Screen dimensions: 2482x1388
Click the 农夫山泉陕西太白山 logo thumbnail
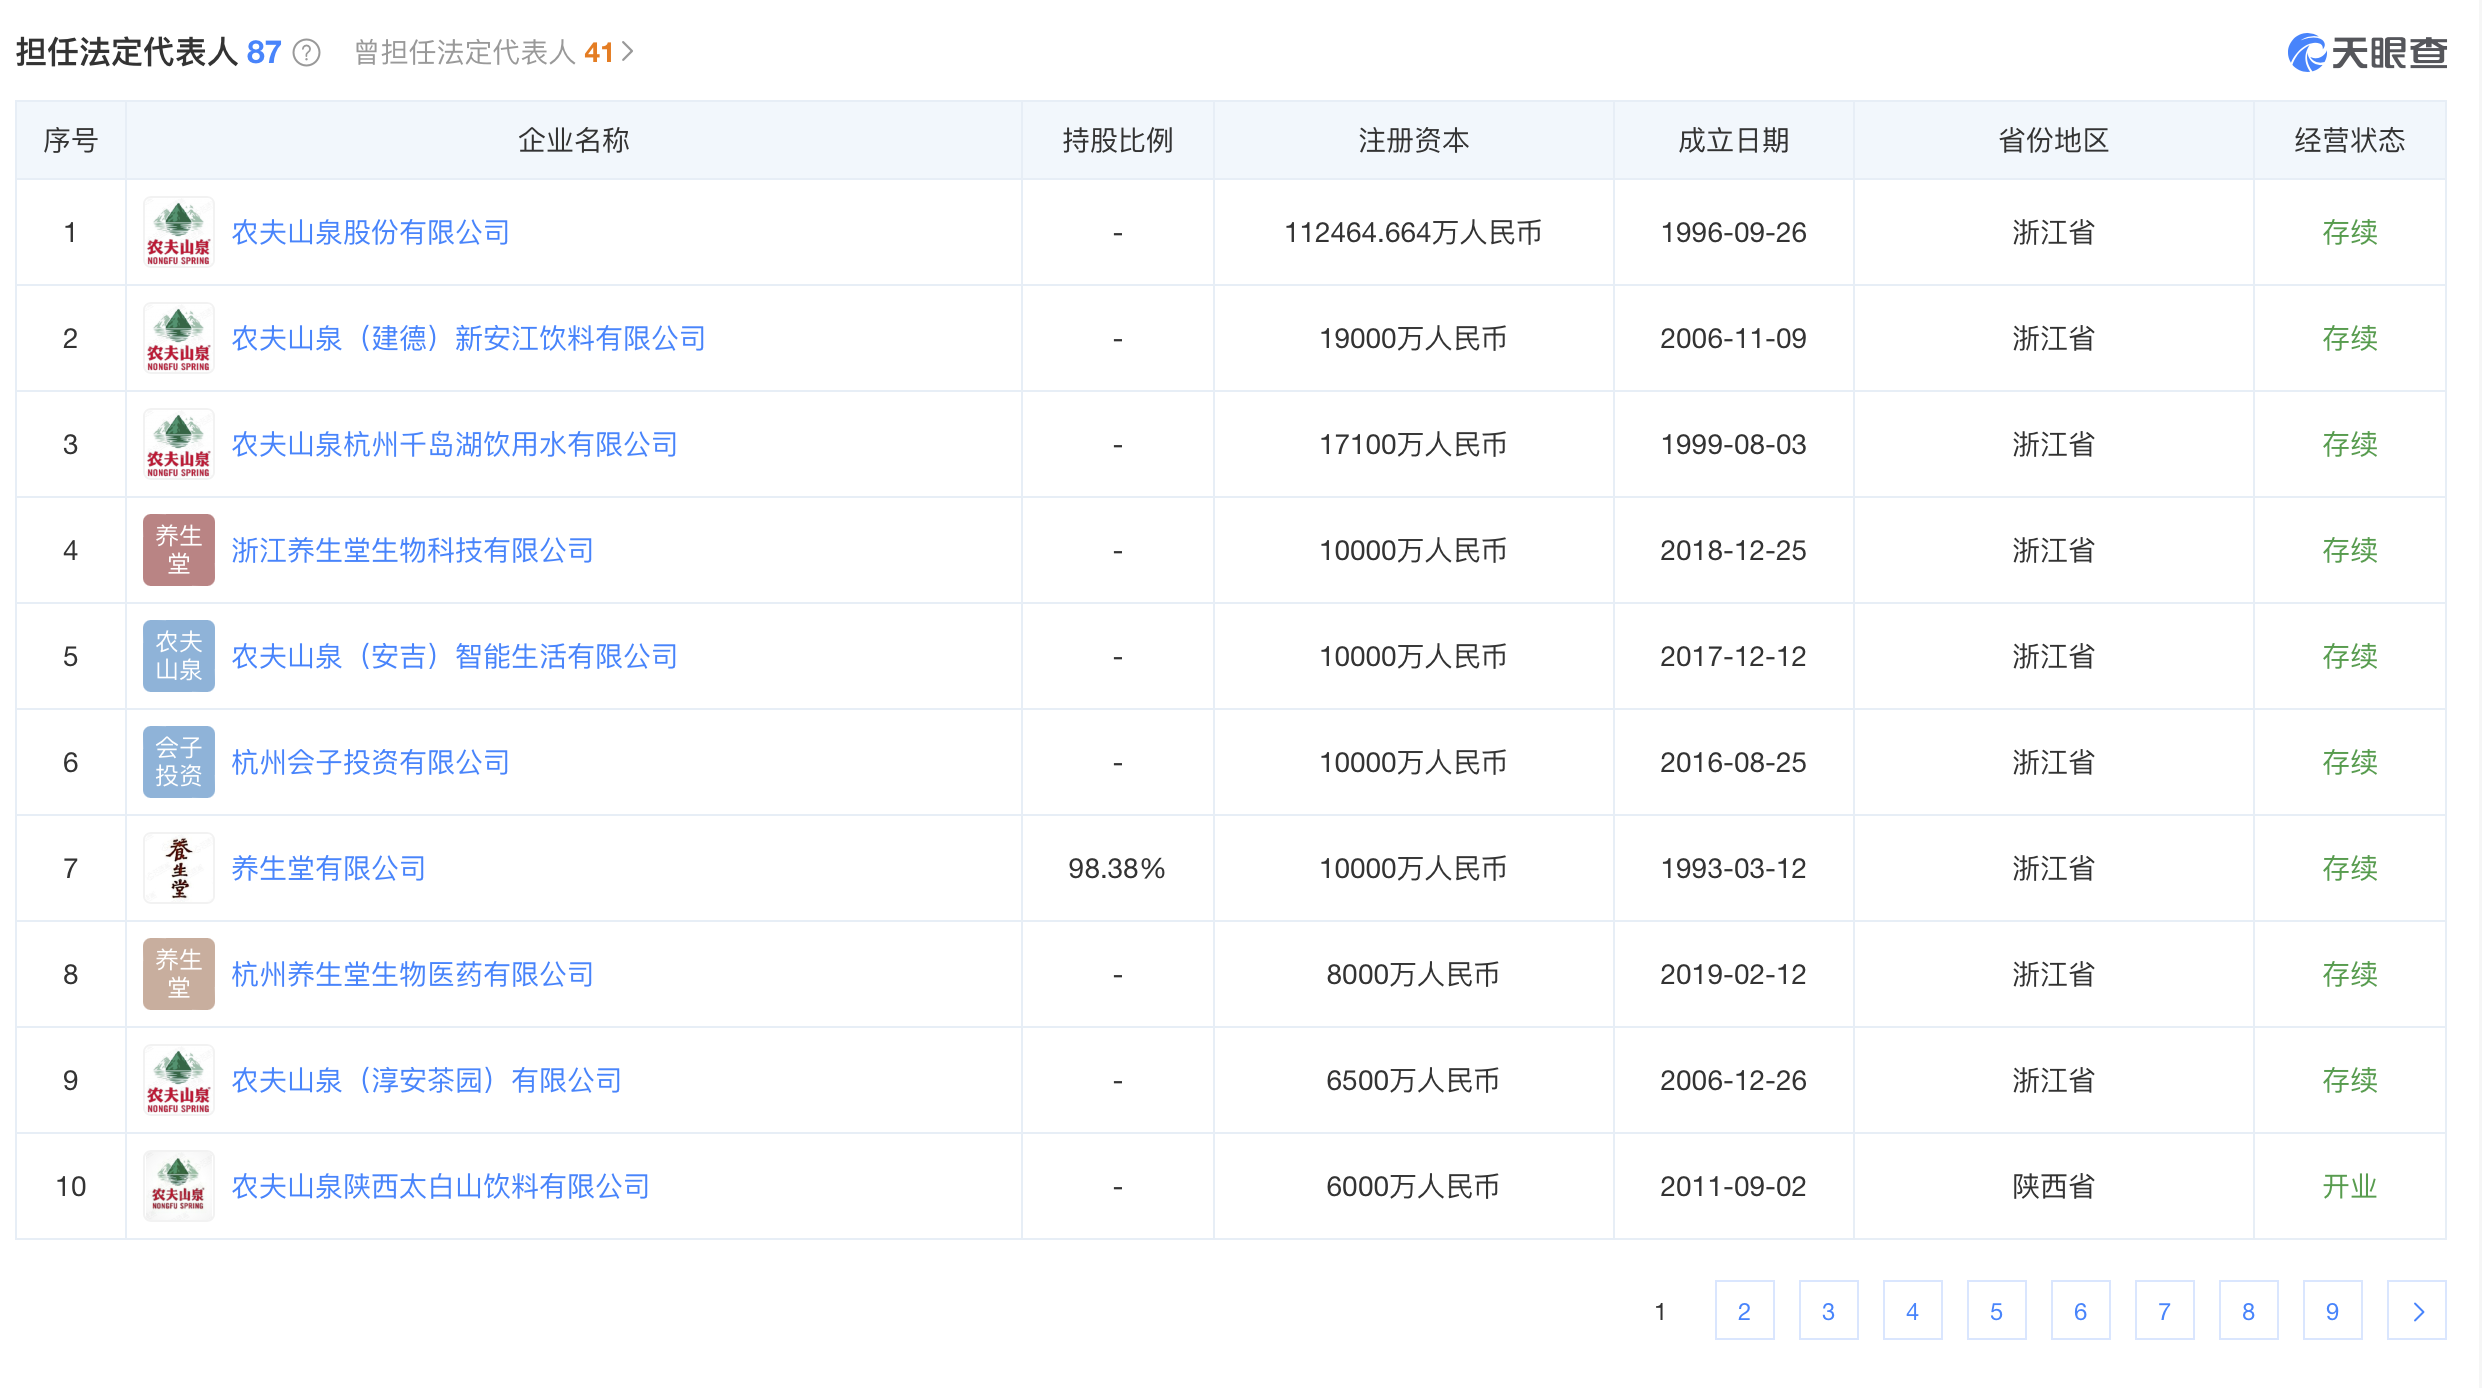(178, 1186)
